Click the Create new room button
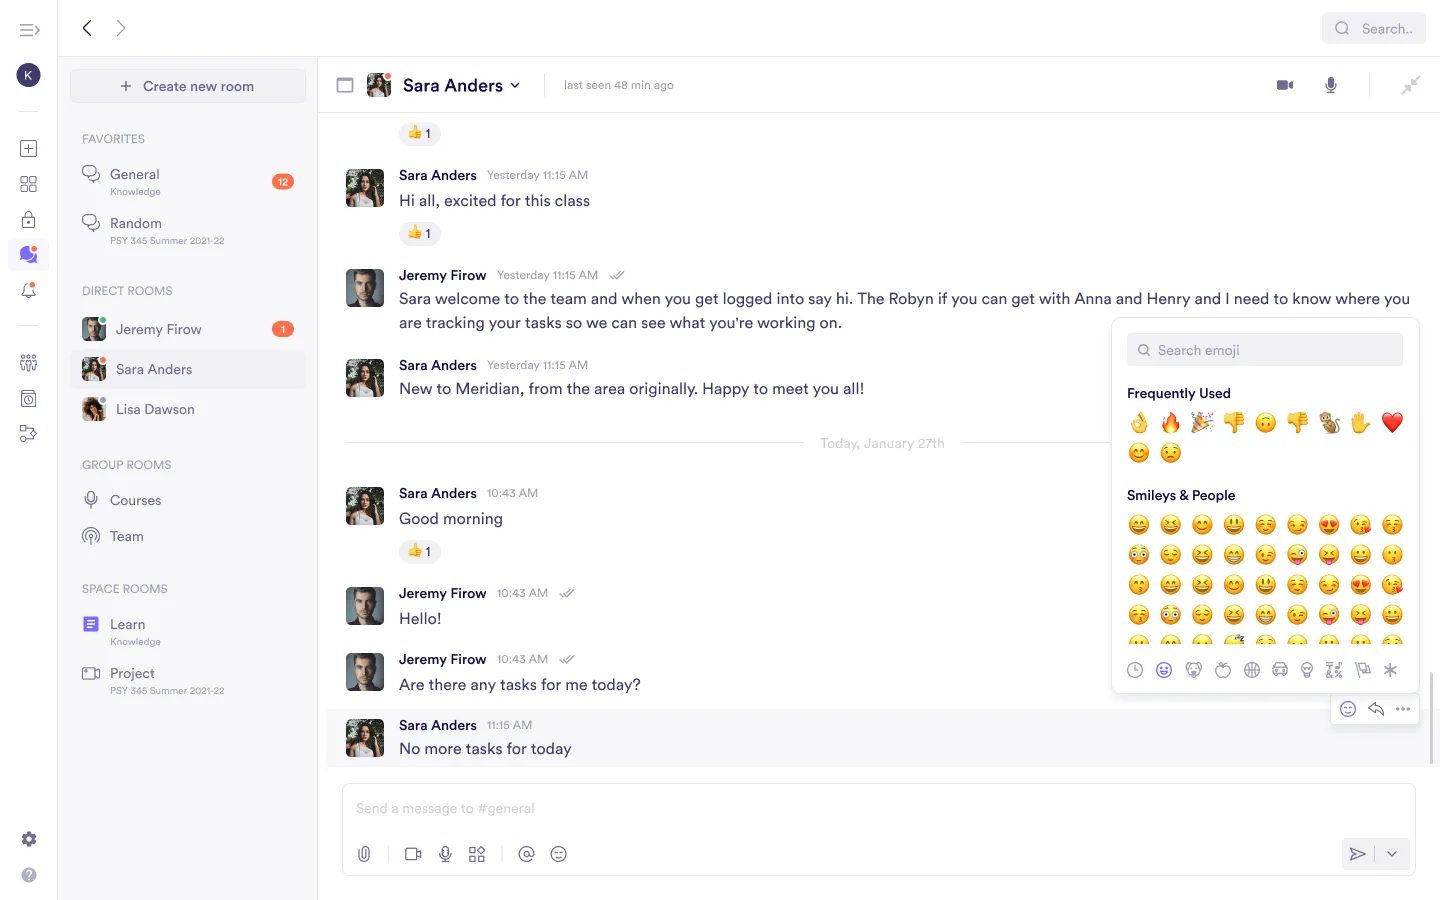The width and height of the screenshot is (1440, 900). 188,86
